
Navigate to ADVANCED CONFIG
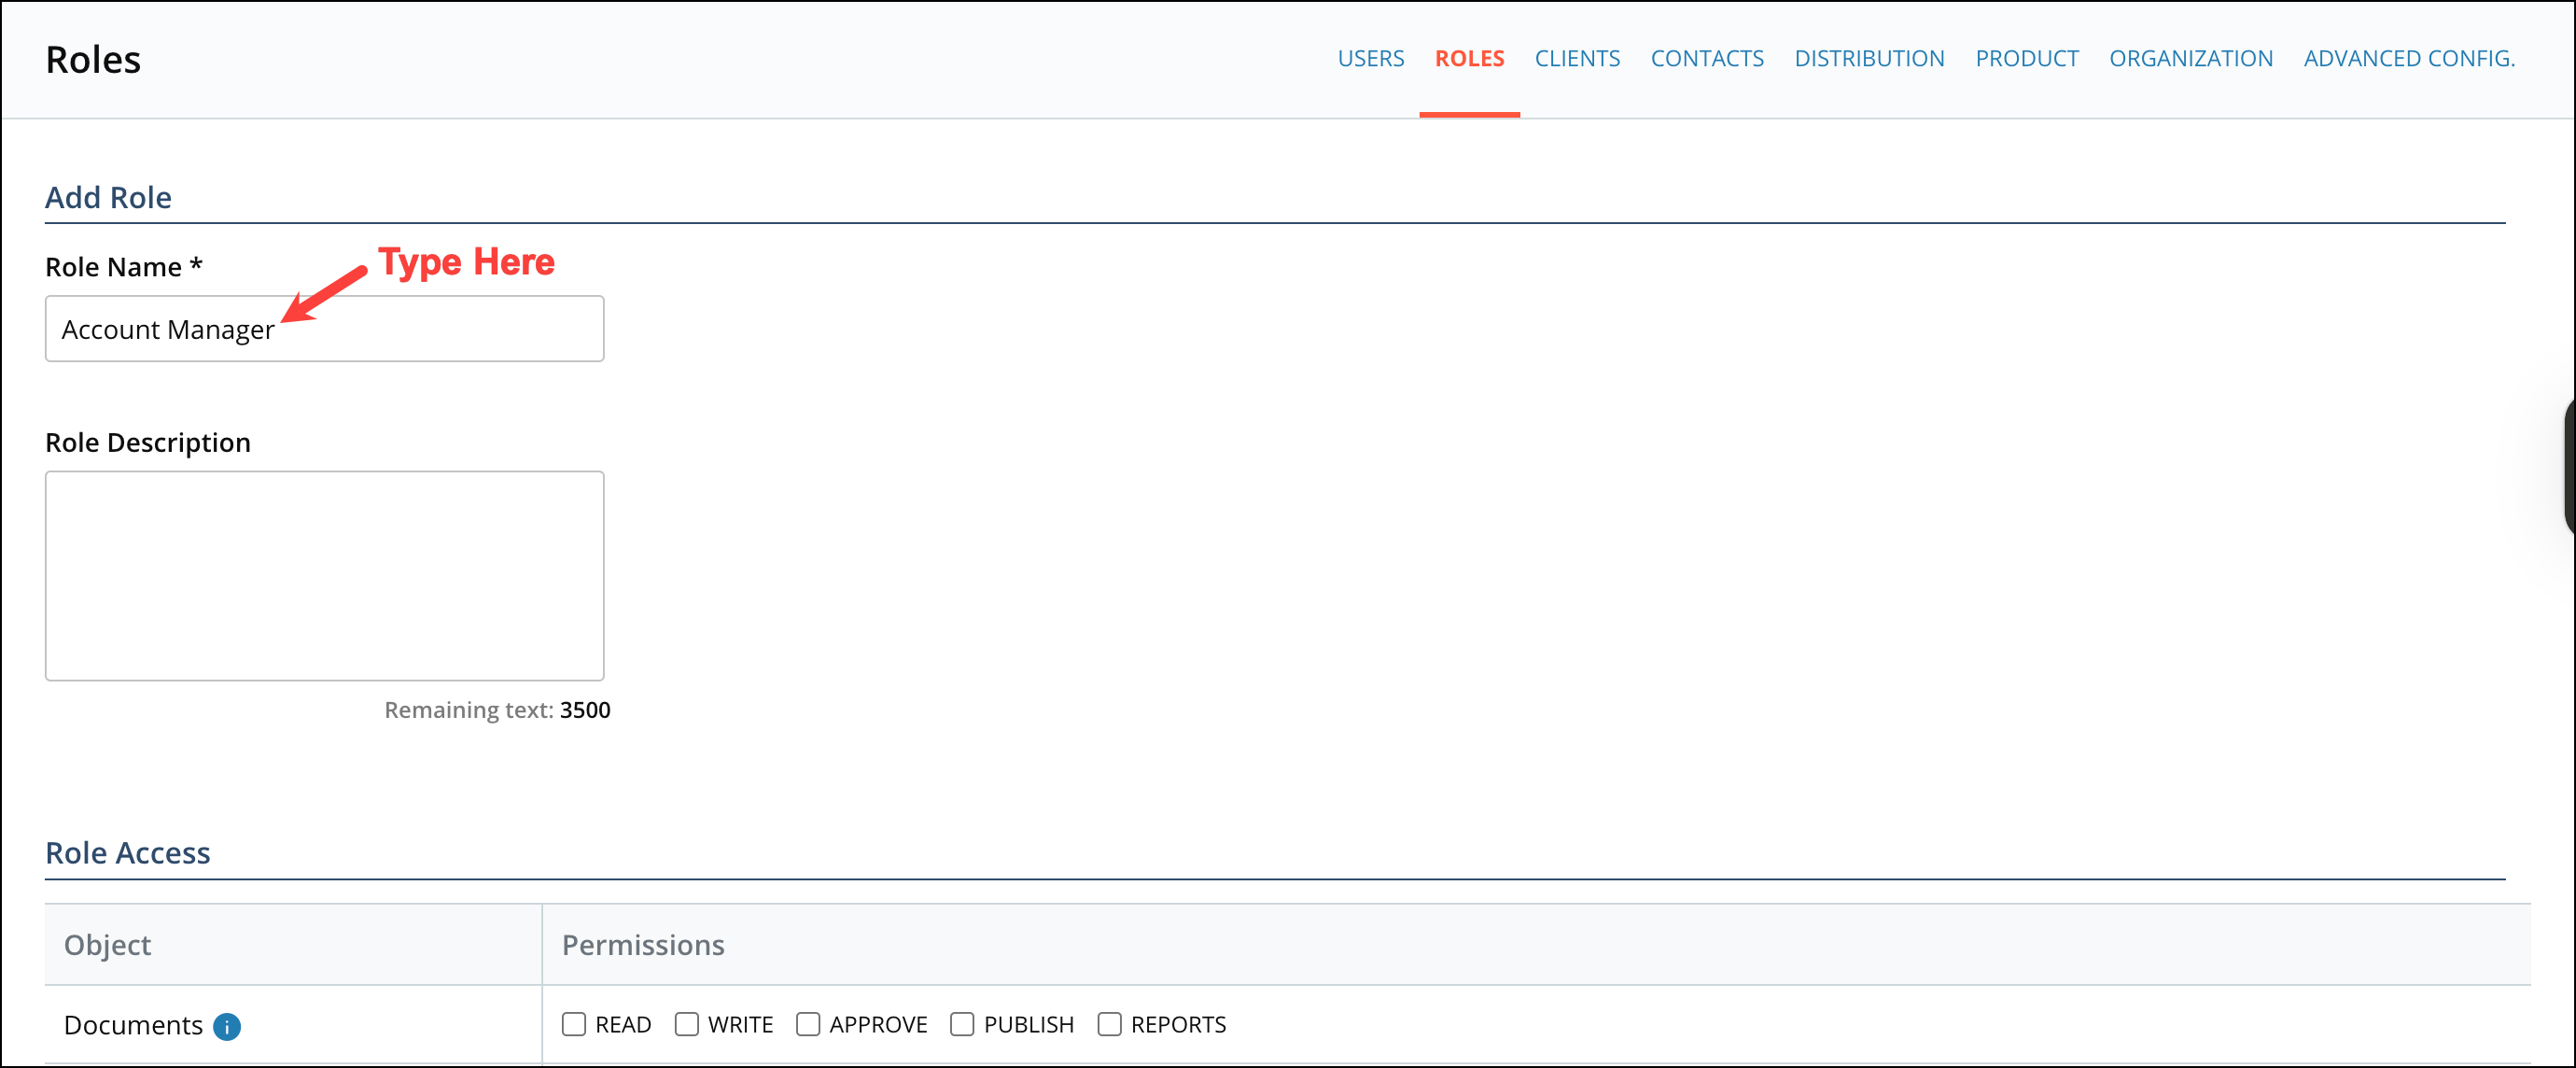click(x=2409, y=58)
